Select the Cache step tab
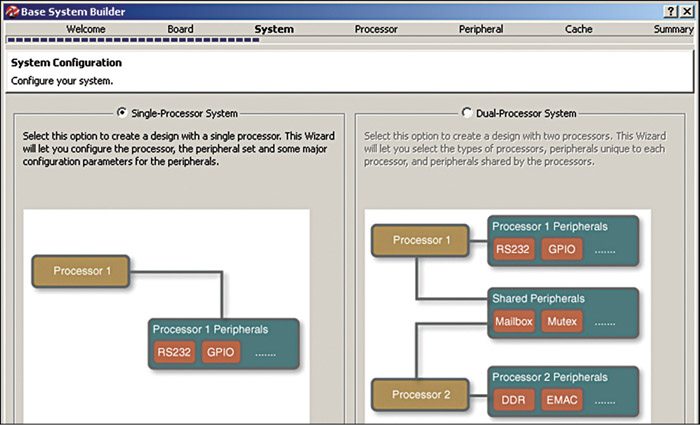 point(578,29)
